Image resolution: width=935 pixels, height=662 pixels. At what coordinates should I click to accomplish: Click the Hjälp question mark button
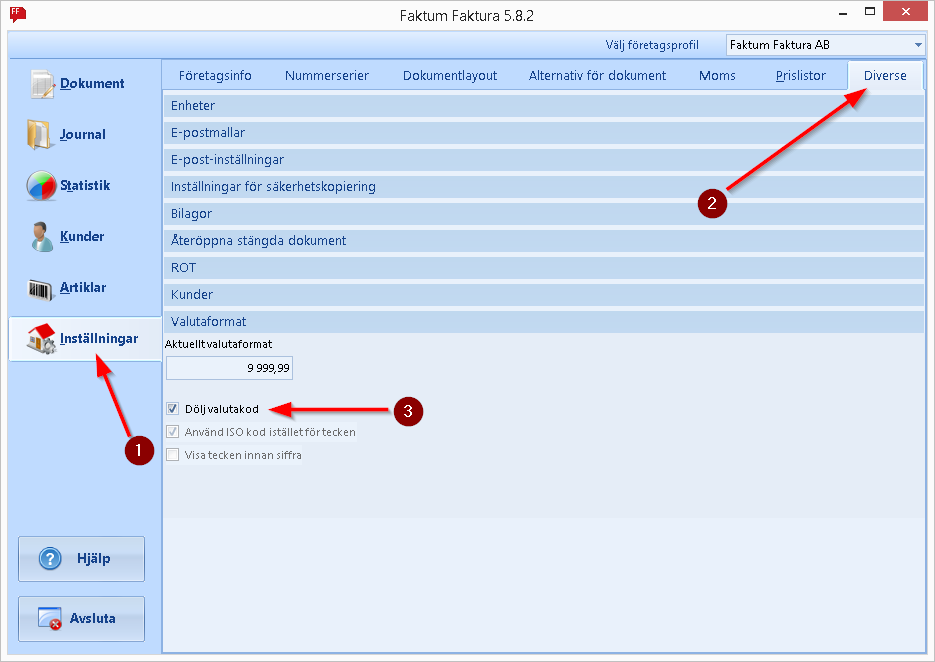tap(82, 559)
